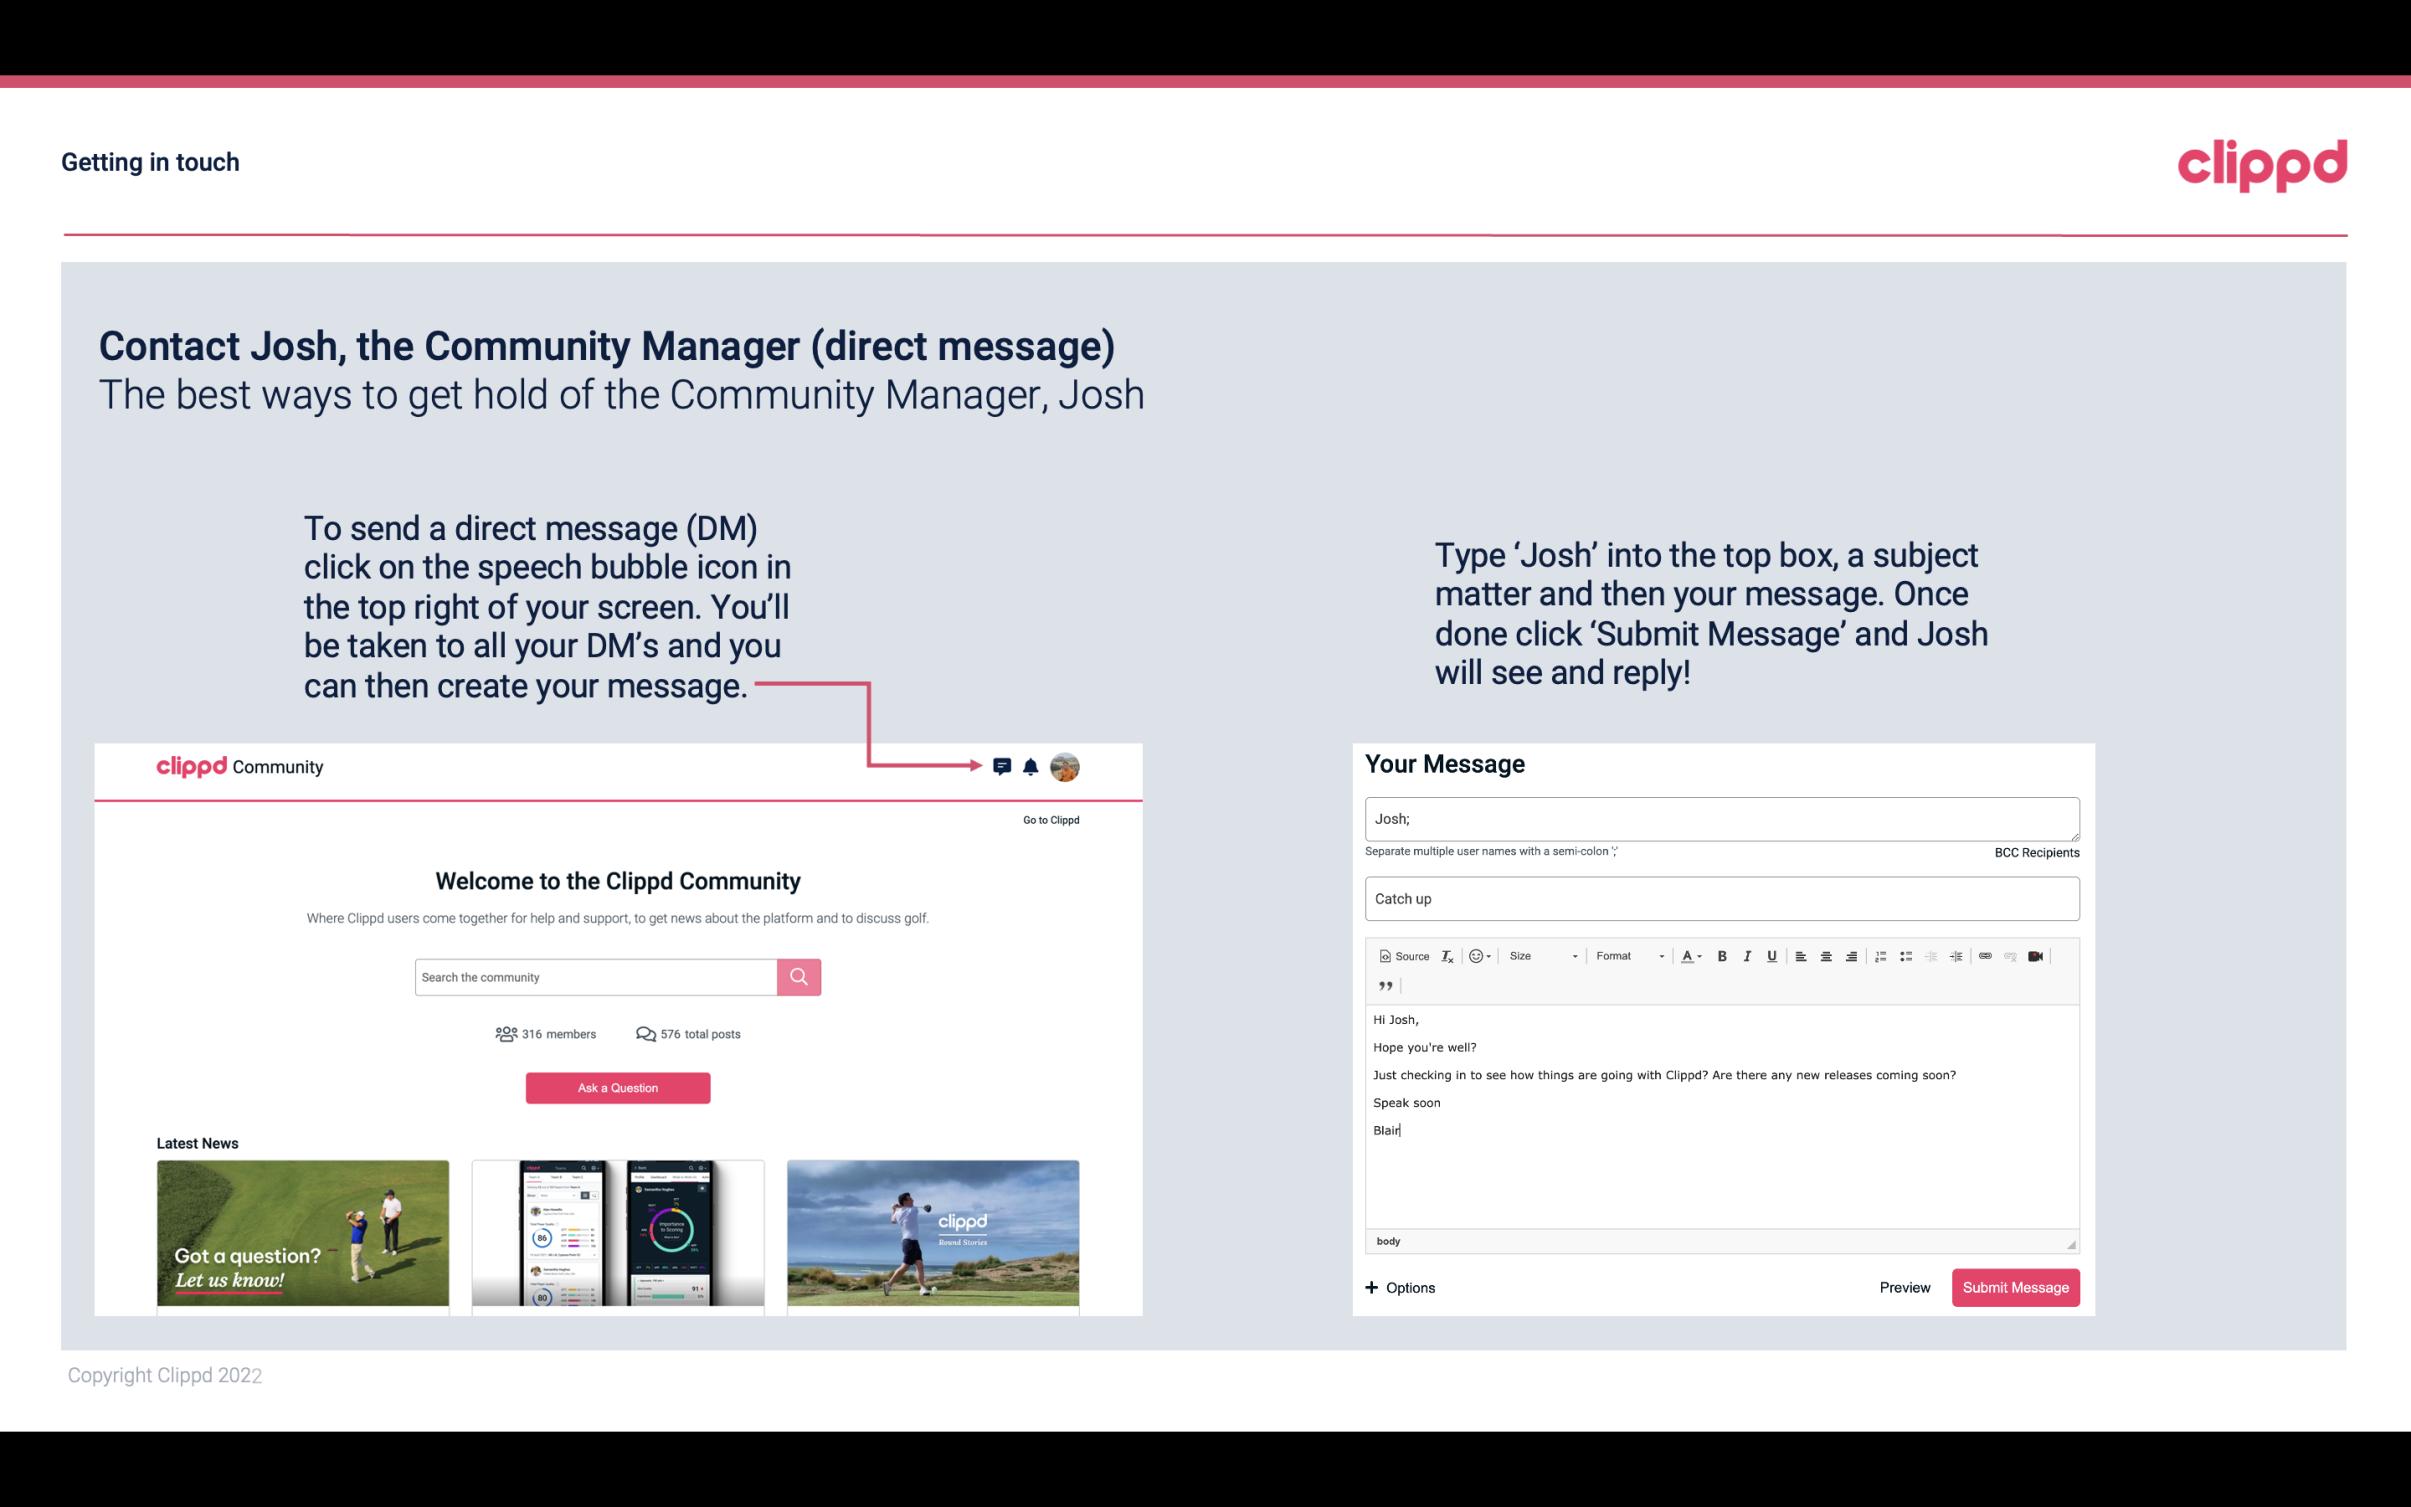The image size is (2411, 1507).
Task: Click the blockquote icon in message toolbar
Action: pyautogui.click(x=1383, y=986)
